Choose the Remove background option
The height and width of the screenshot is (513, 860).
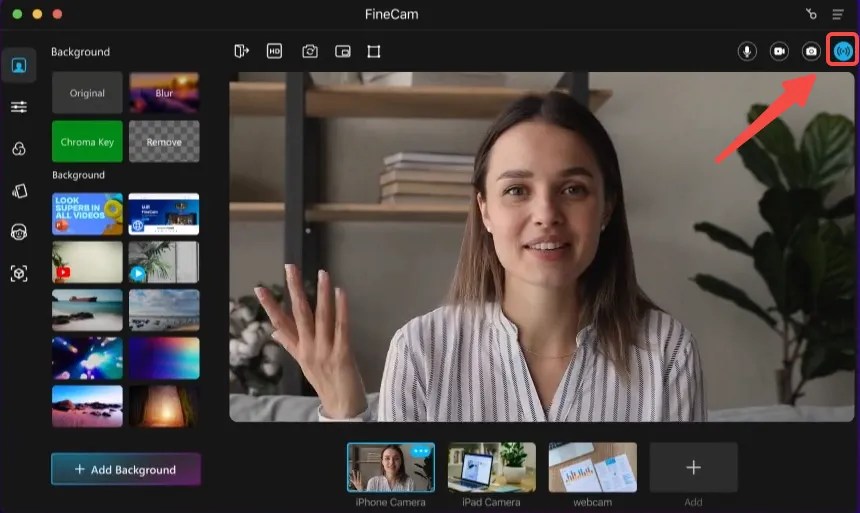(164, 142)
